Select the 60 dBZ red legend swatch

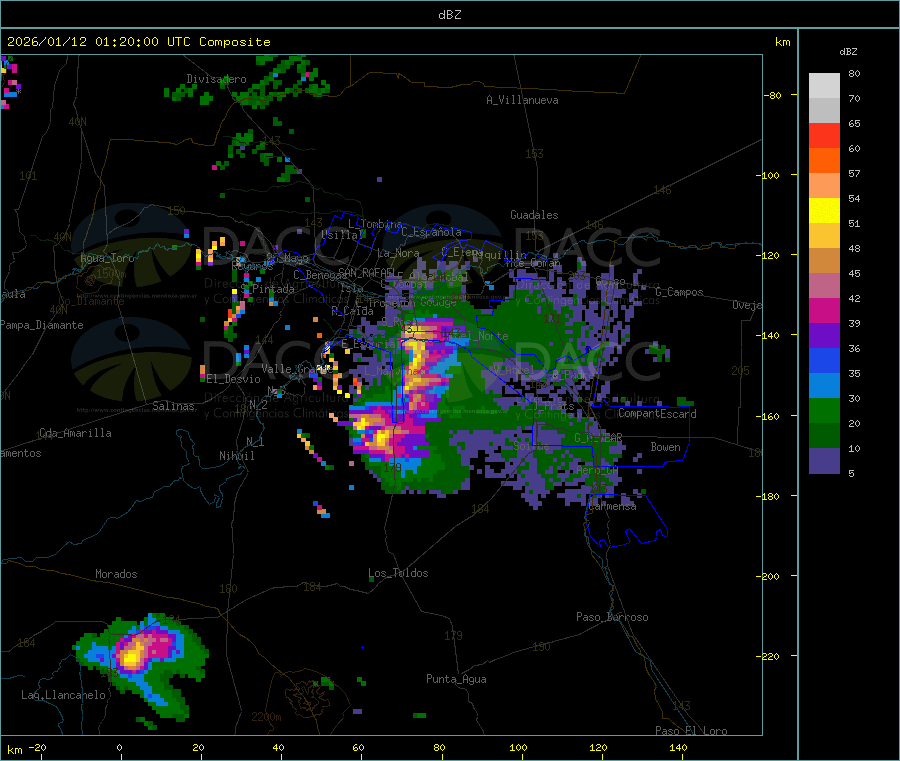click(824, 135)
